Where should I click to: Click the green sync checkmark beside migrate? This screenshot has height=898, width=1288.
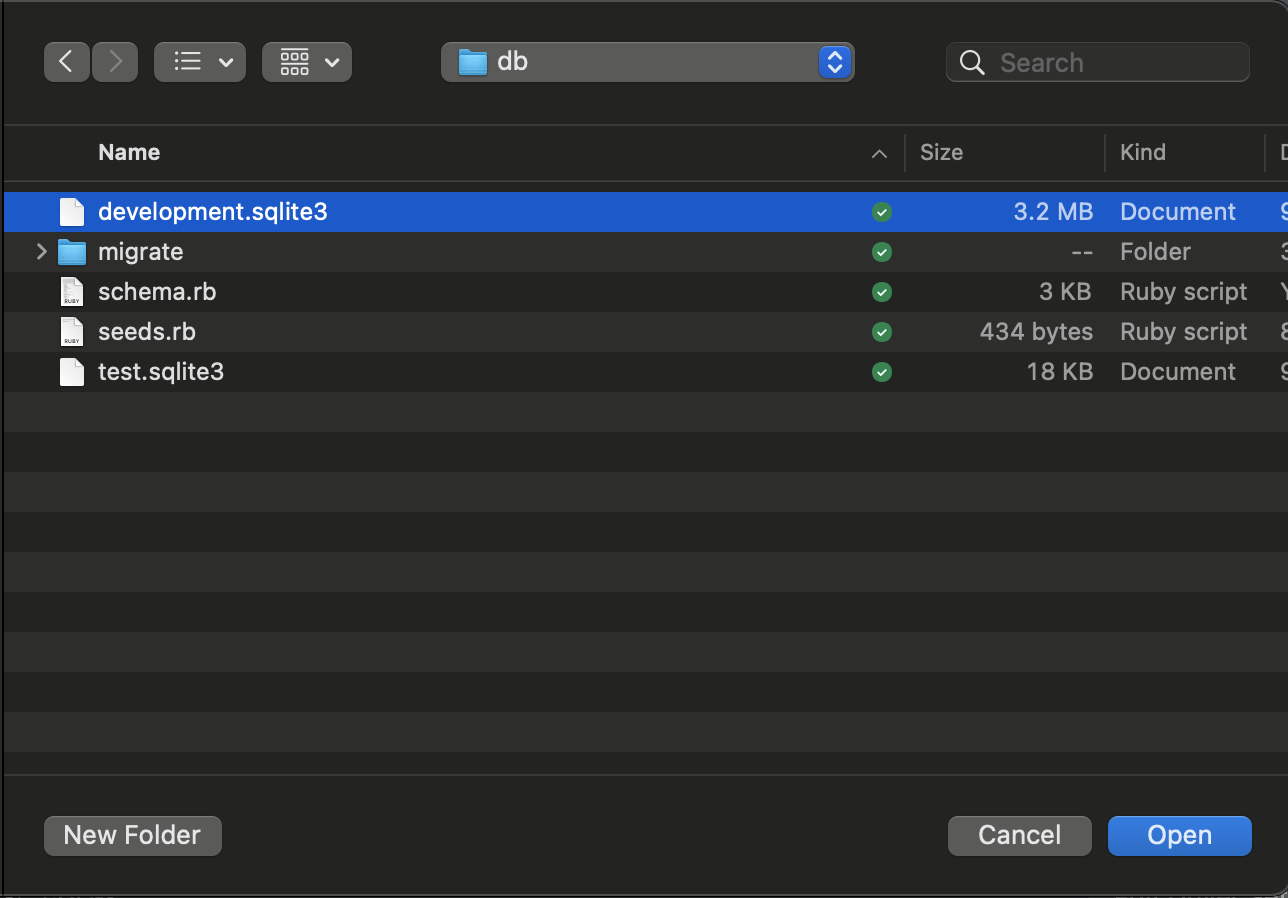[x=881, y=252]
